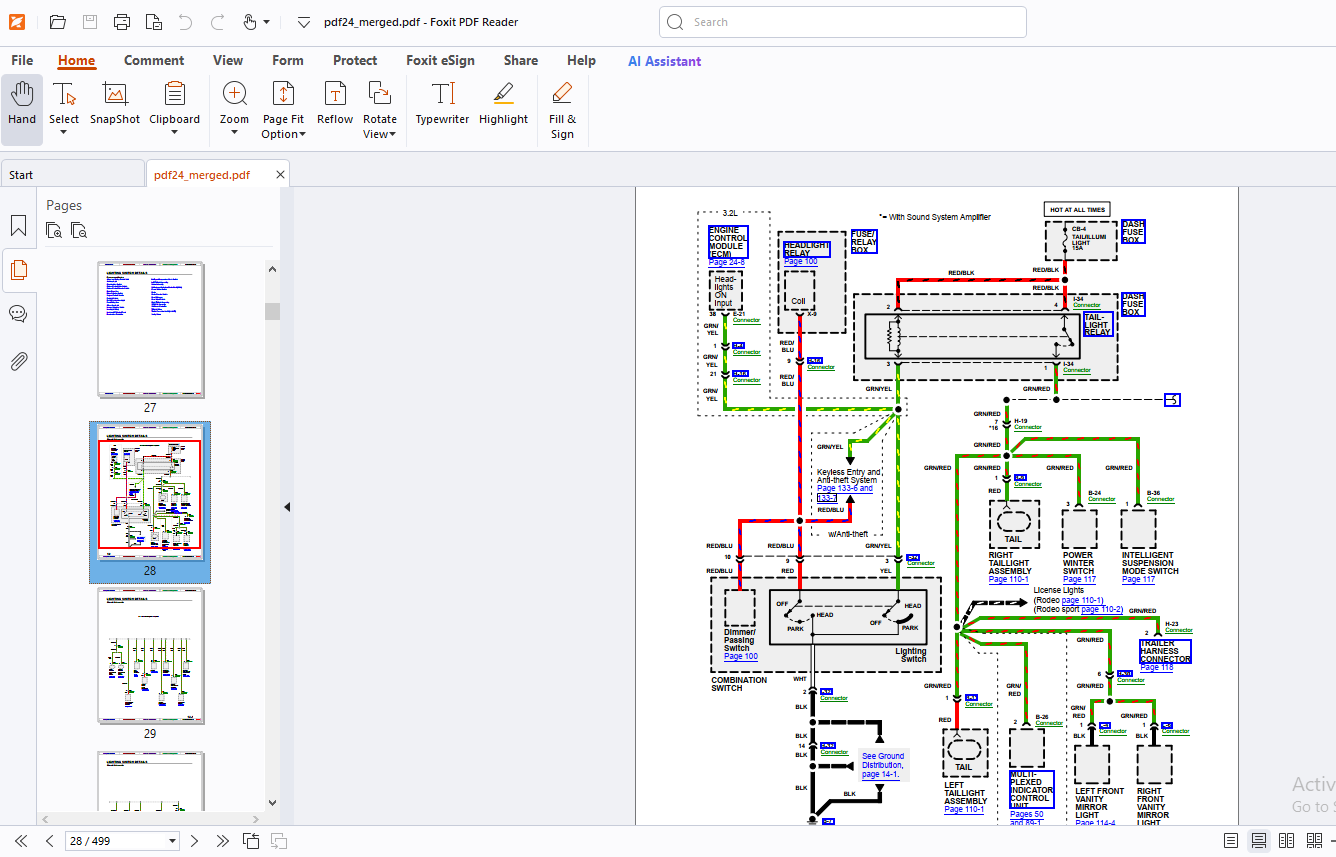Follow the Page 24-8 link in diagram
This screenshot has height=857, width=1336.
(x=726, y=262)
